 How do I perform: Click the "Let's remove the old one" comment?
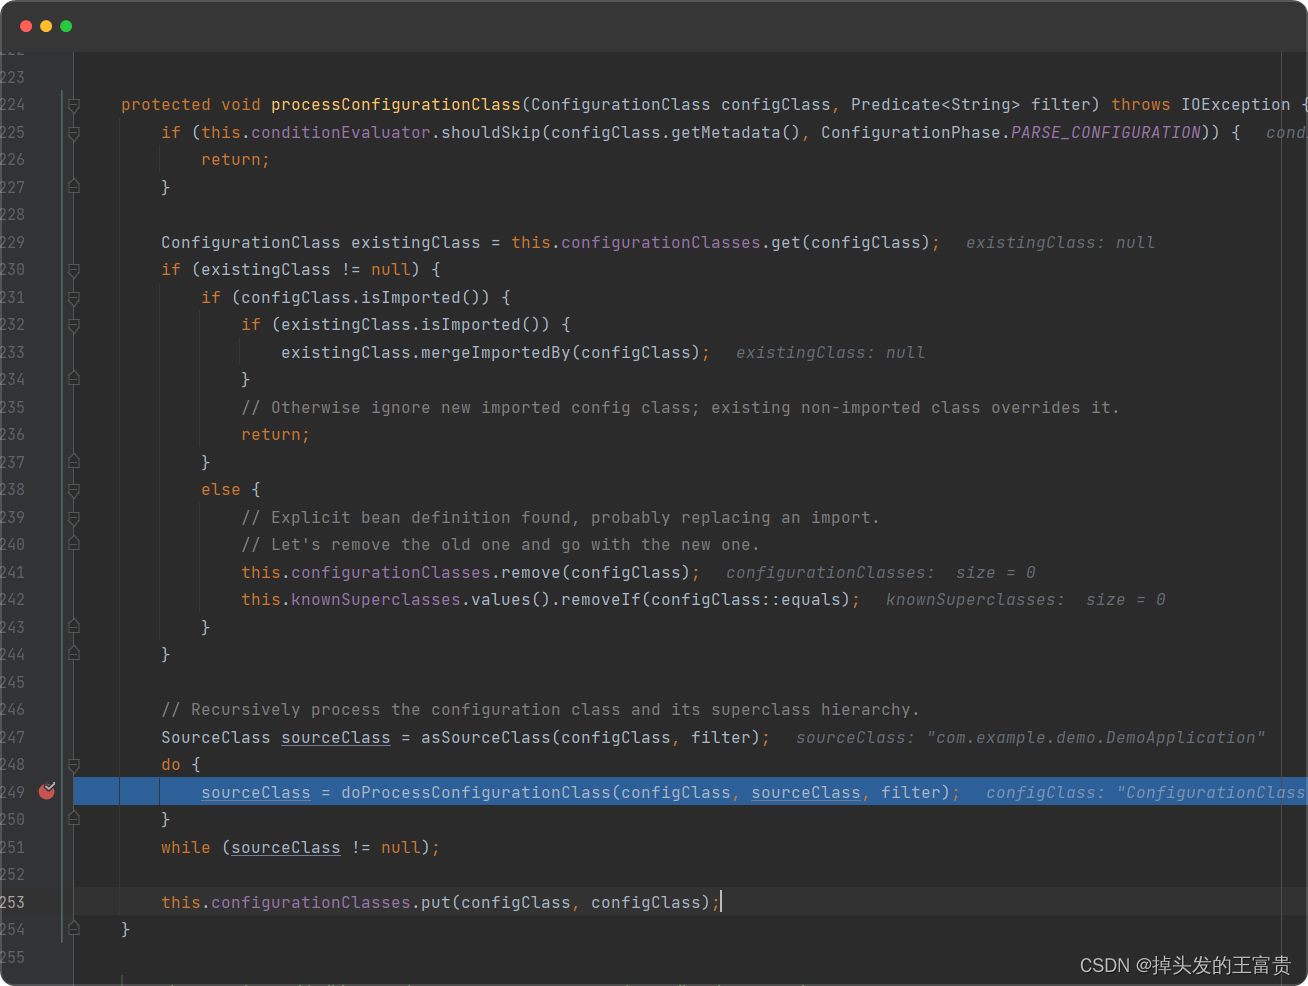click(x=500, y=545)
